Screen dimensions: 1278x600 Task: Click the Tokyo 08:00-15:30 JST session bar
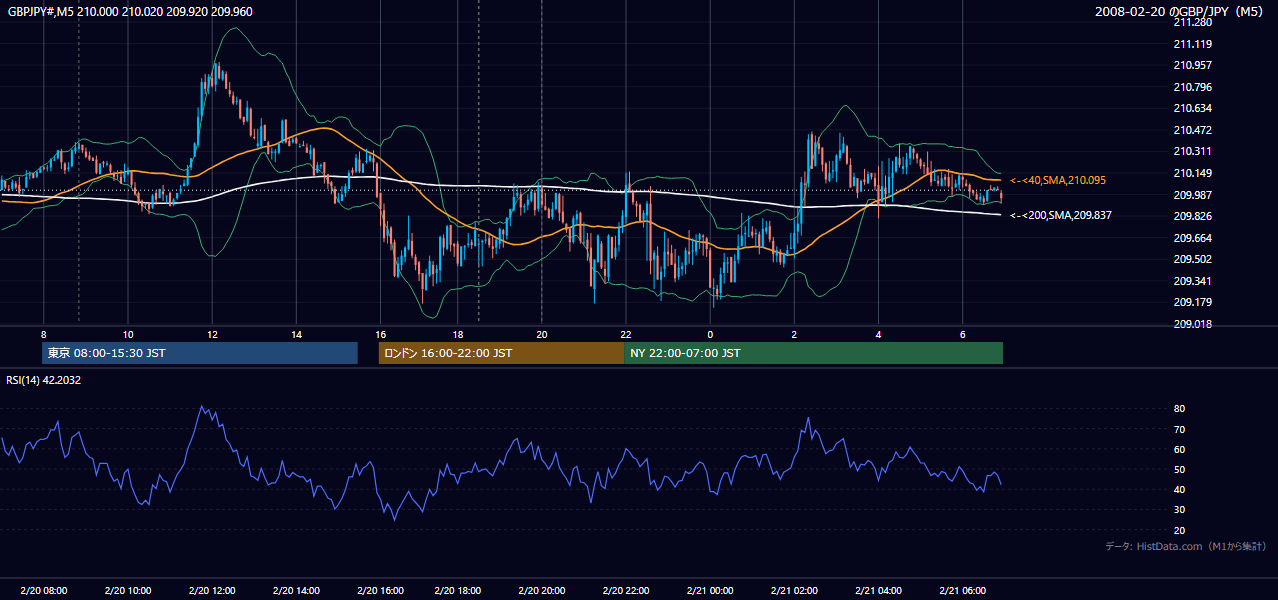[200, 353]
